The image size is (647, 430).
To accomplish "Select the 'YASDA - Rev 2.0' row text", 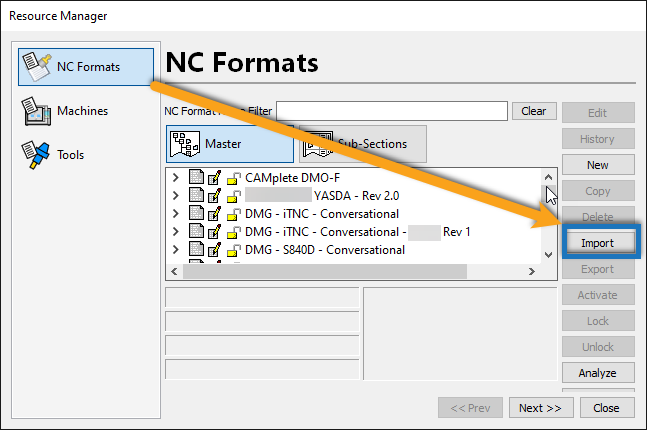I will tap(357, 196).
